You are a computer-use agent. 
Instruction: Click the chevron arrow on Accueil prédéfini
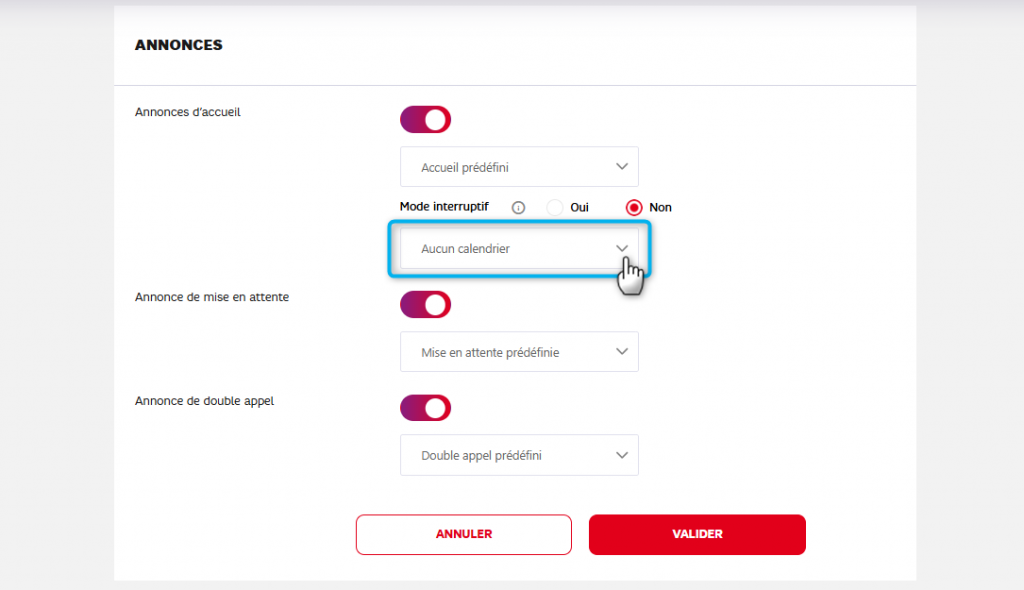pos(622,167)
